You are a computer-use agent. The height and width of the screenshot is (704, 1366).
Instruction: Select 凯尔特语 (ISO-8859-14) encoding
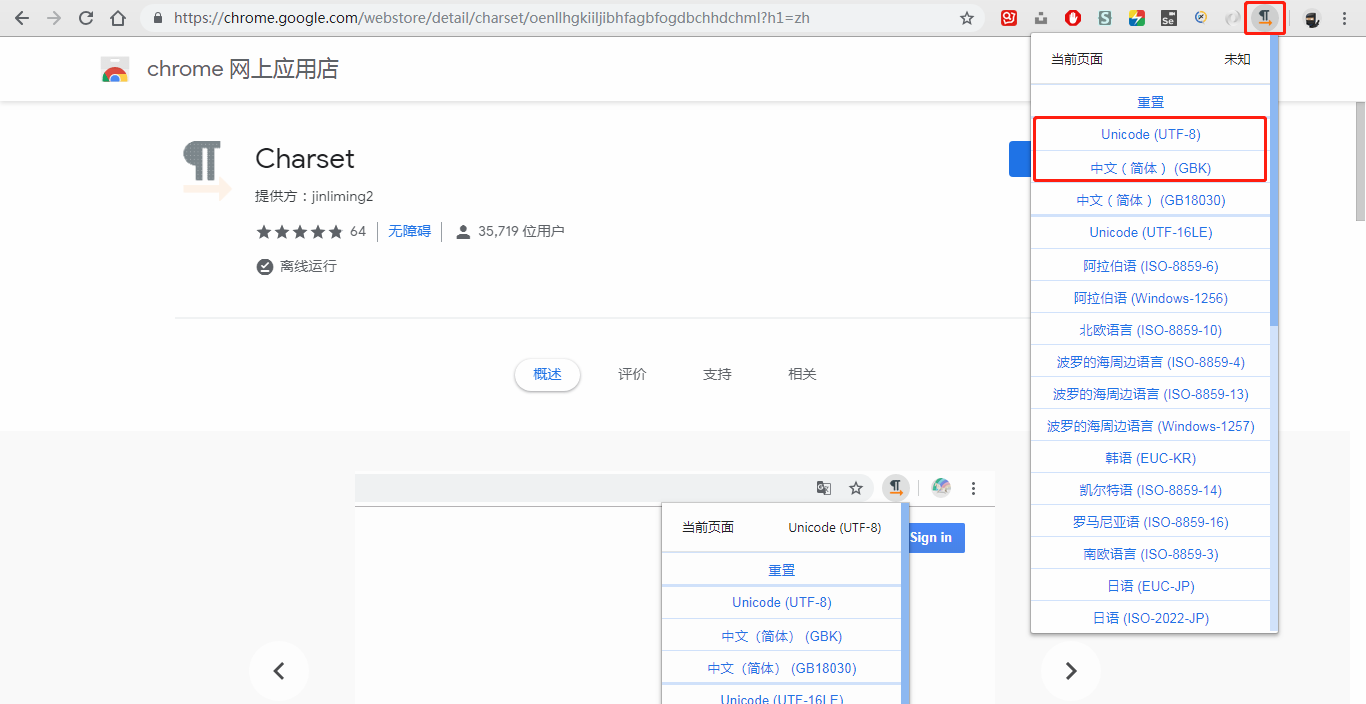point(1150,490)
